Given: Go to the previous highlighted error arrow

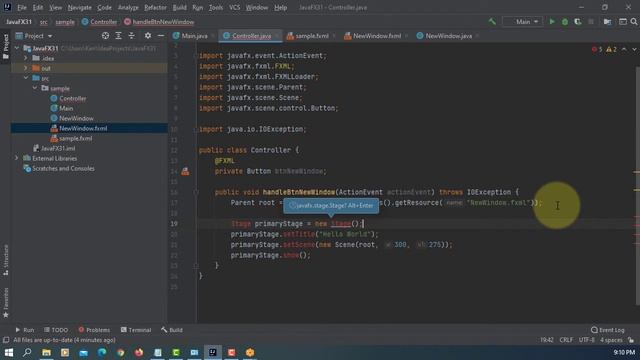Looking at the screenshot, I should tap(624, 49).
